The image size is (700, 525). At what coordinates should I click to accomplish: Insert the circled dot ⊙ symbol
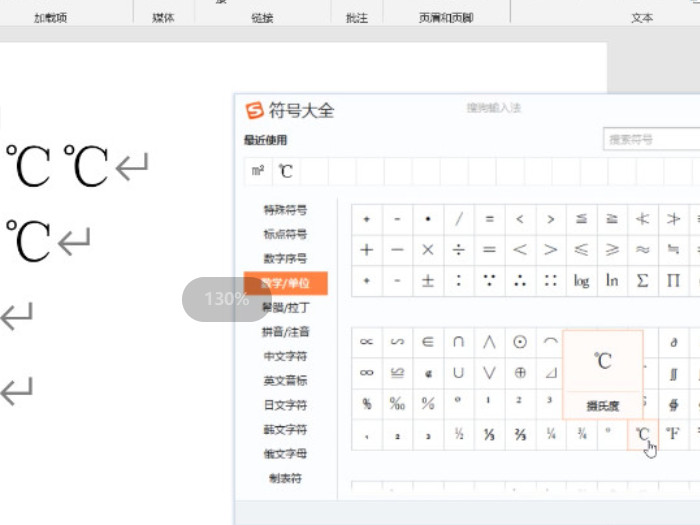coord(520,342)
